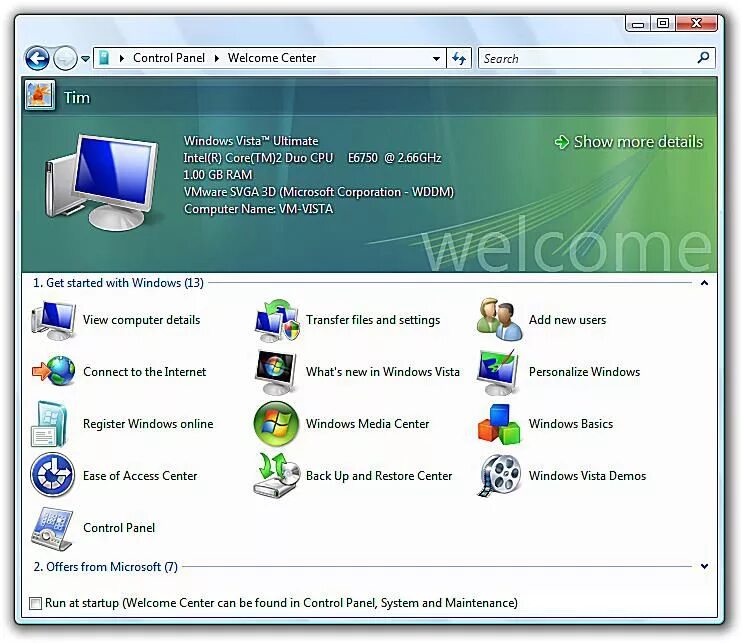Click the Intel Core 2 Duo CPU line
The height and width of the screenshot is (643, 743).
[x=312, y=158]
